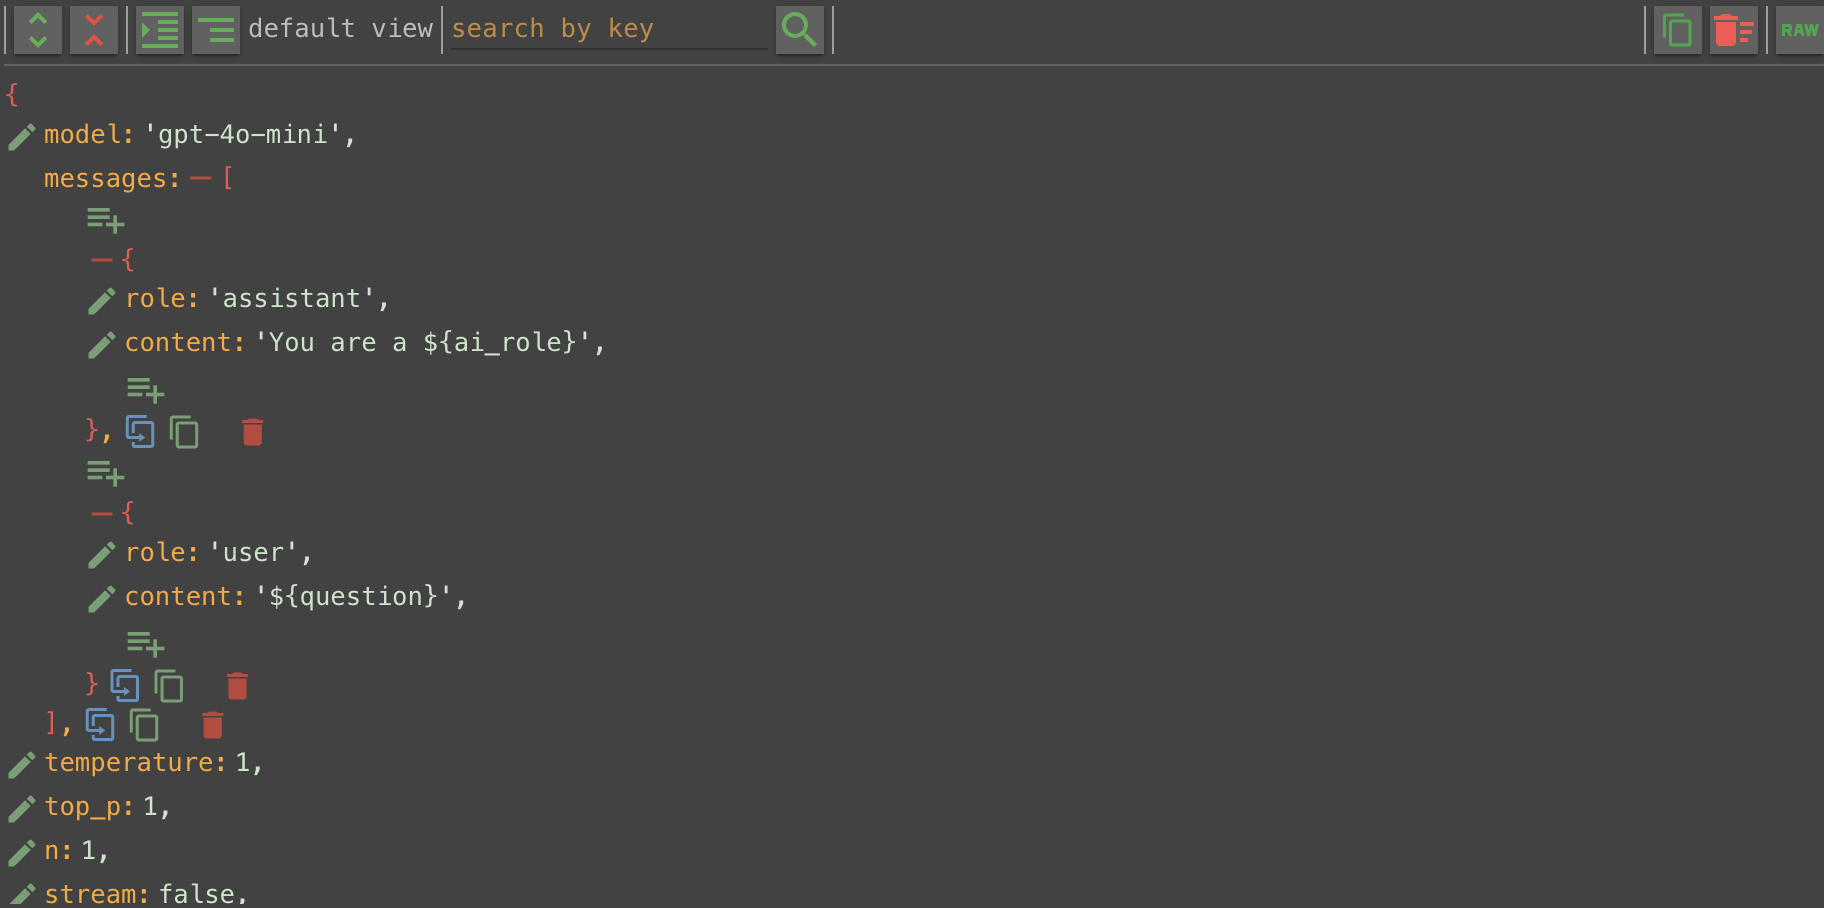Edit the temperature value pencil

(22, 765)
